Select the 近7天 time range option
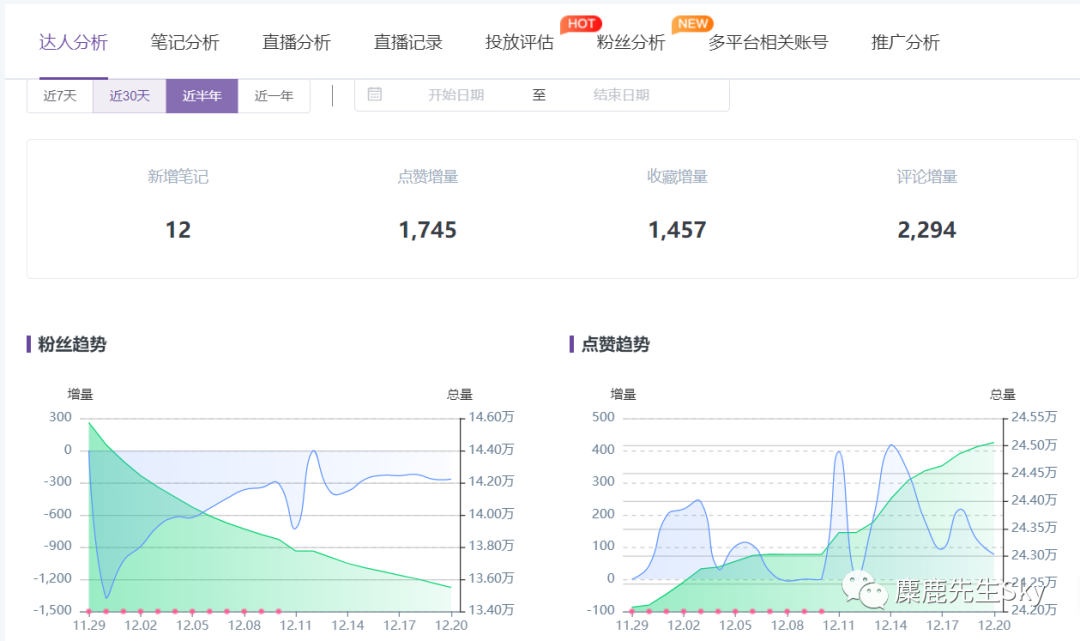The height and width of the screenshot is (641, 1080). [x=60, y=93]
